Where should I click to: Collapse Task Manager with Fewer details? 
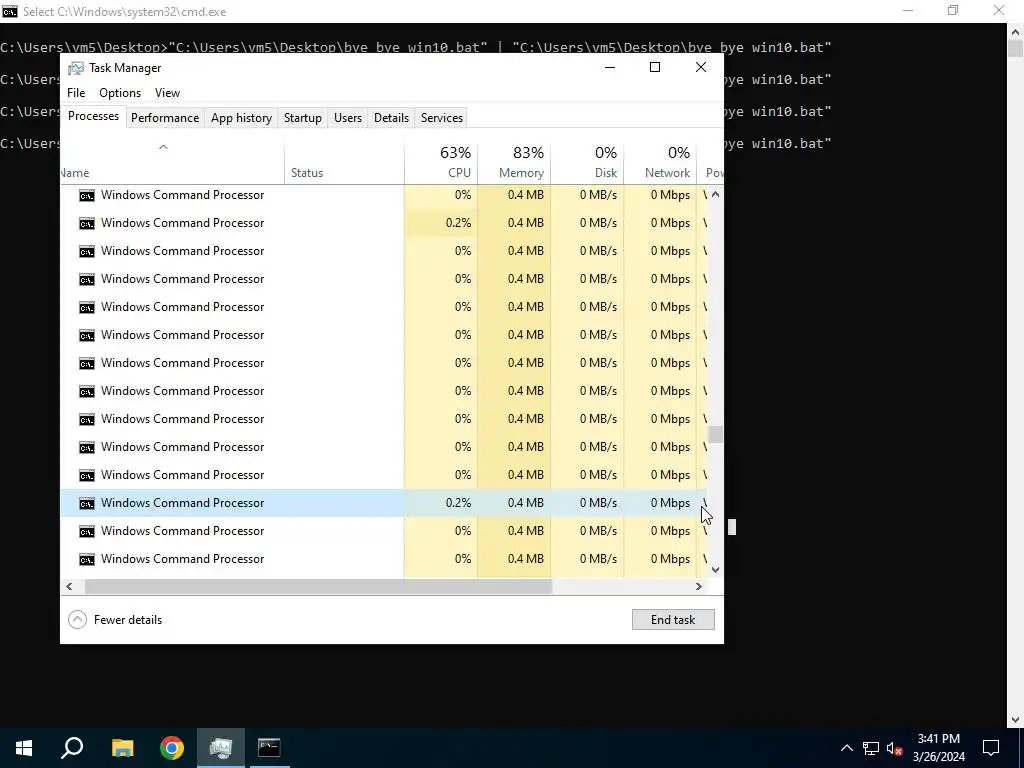coord(116,620)
